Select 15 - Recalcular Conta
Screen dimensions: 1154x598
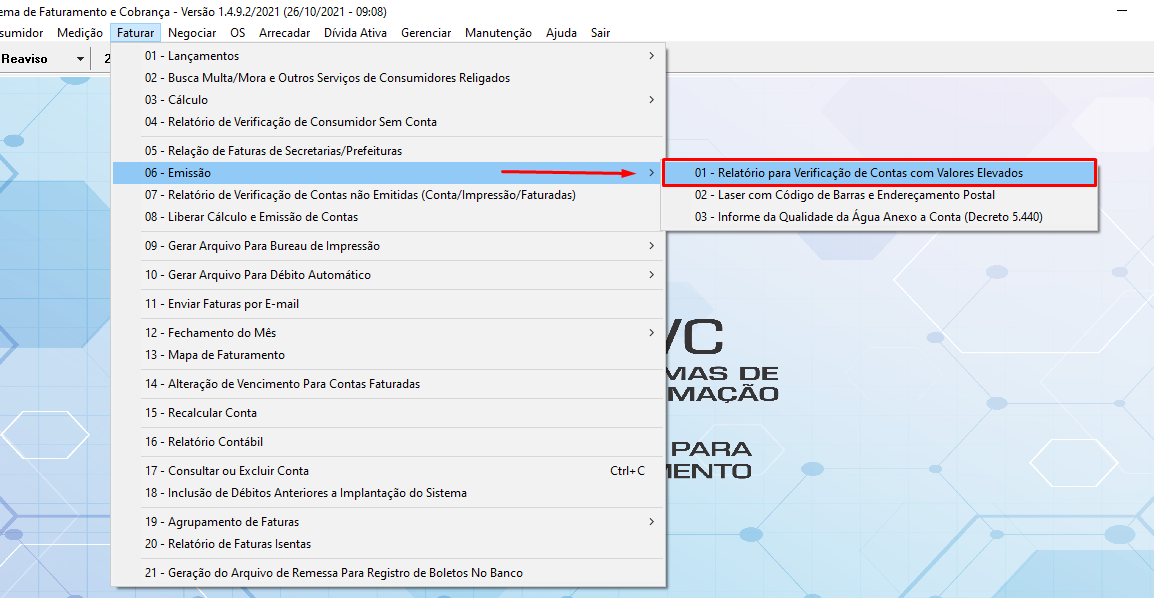tap(200, 413)
